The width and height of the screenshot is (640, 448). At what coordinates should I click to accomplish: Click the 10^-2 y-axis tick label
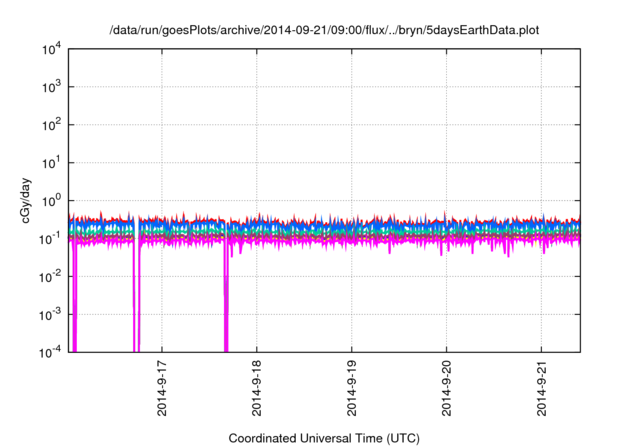[x=51, y=277]
